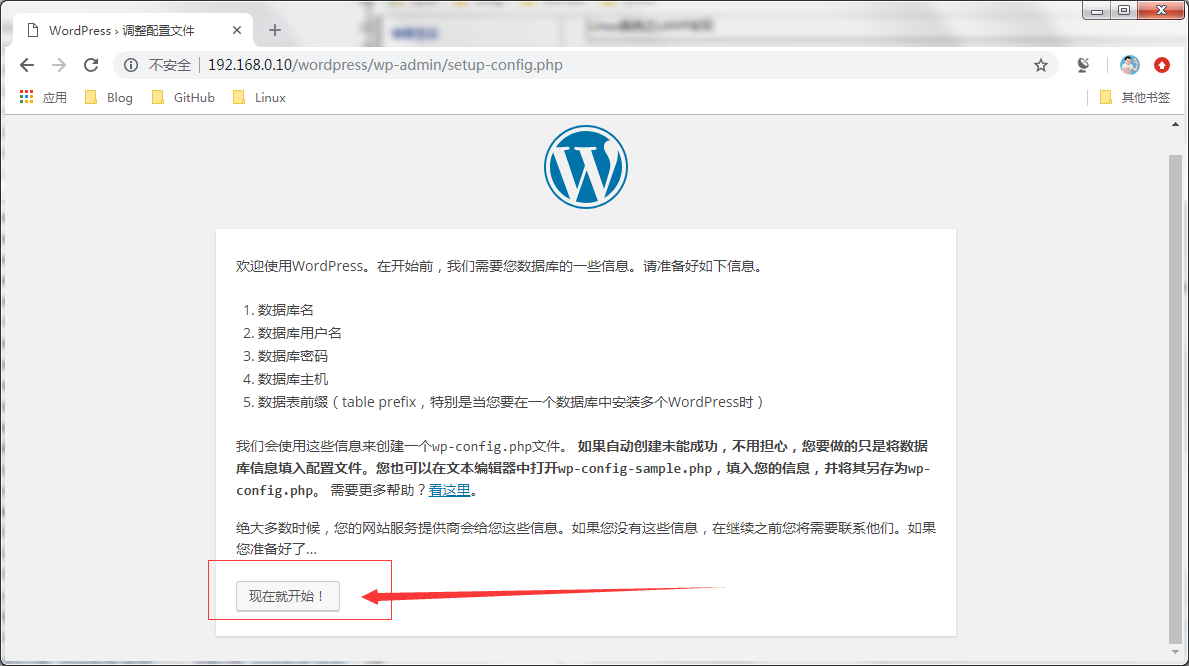Click the red update notification icon
Screen dimensions: 1189x666
tap(1162, 65)
